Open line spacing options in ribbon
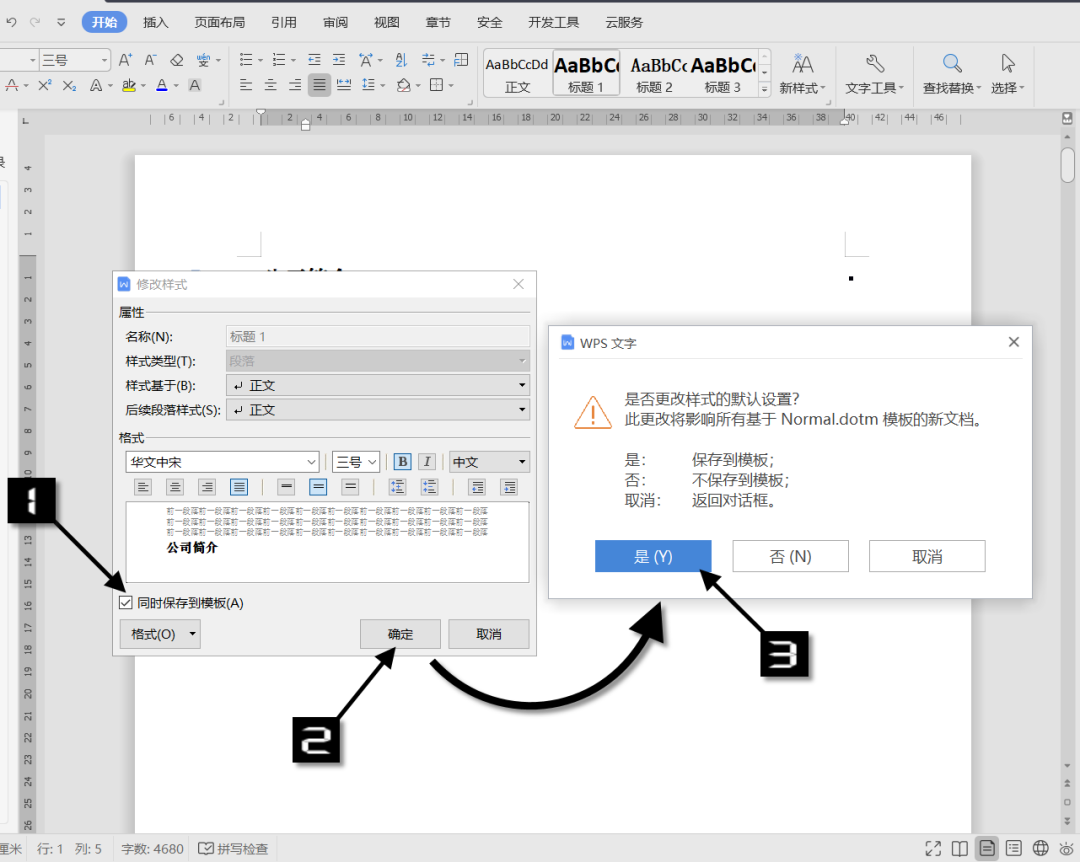The image size is (1080, 862). tap(369, 85)
